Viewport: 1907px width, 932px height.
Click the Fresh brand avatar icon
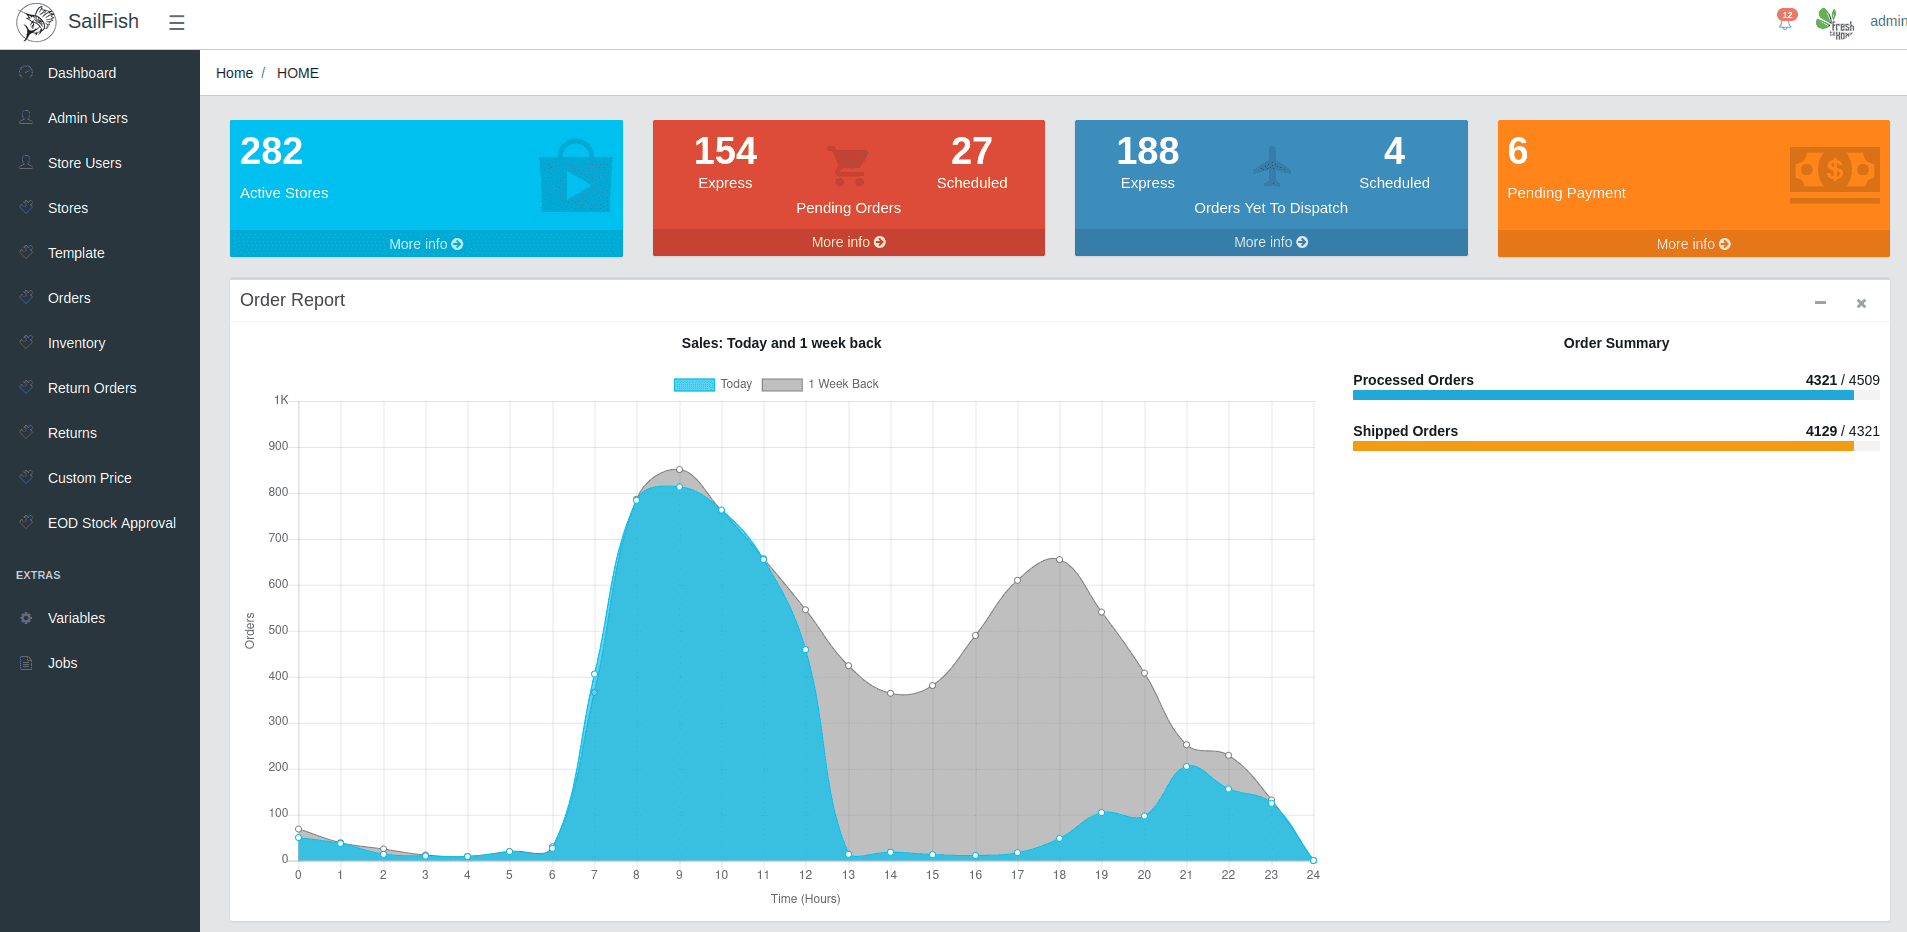pyautogui.click(x=1834, y=22)
